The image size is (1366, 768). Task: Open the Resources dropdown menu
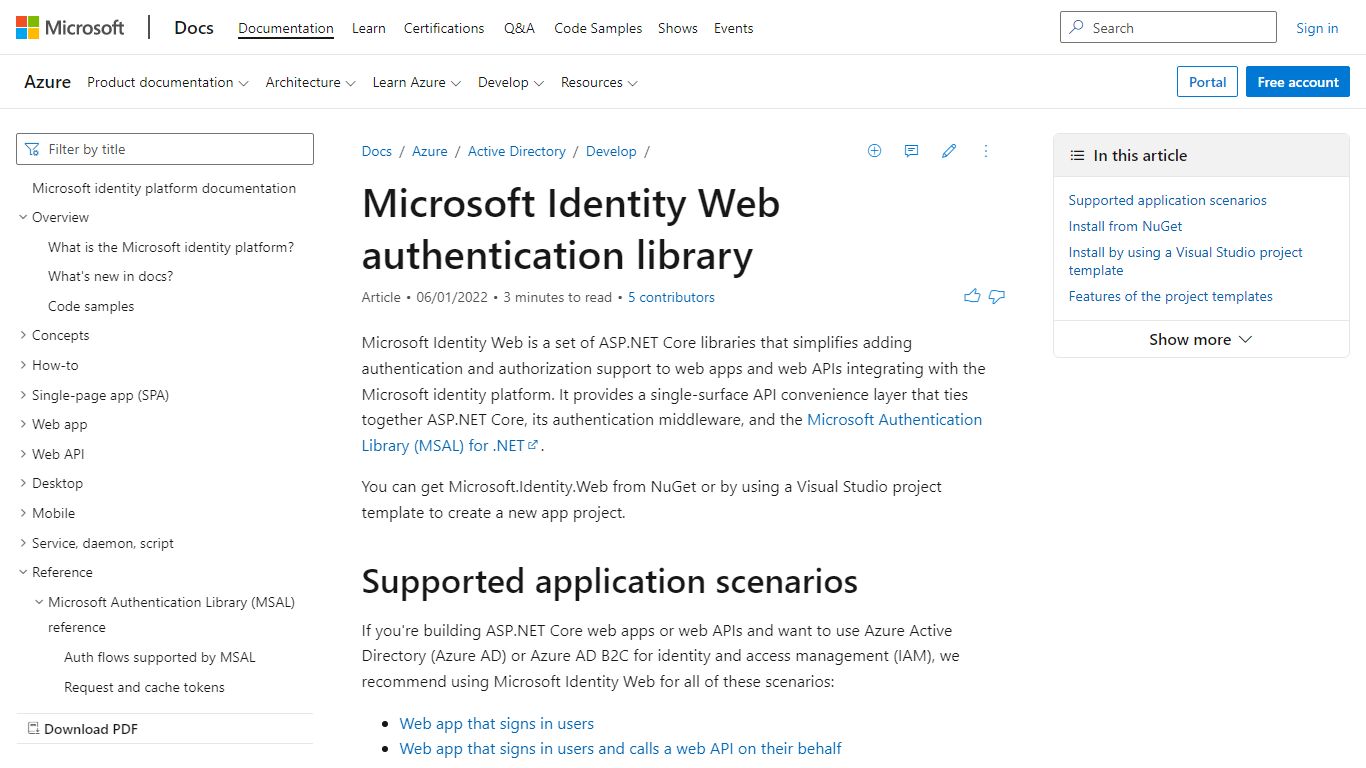click(599, 82)
